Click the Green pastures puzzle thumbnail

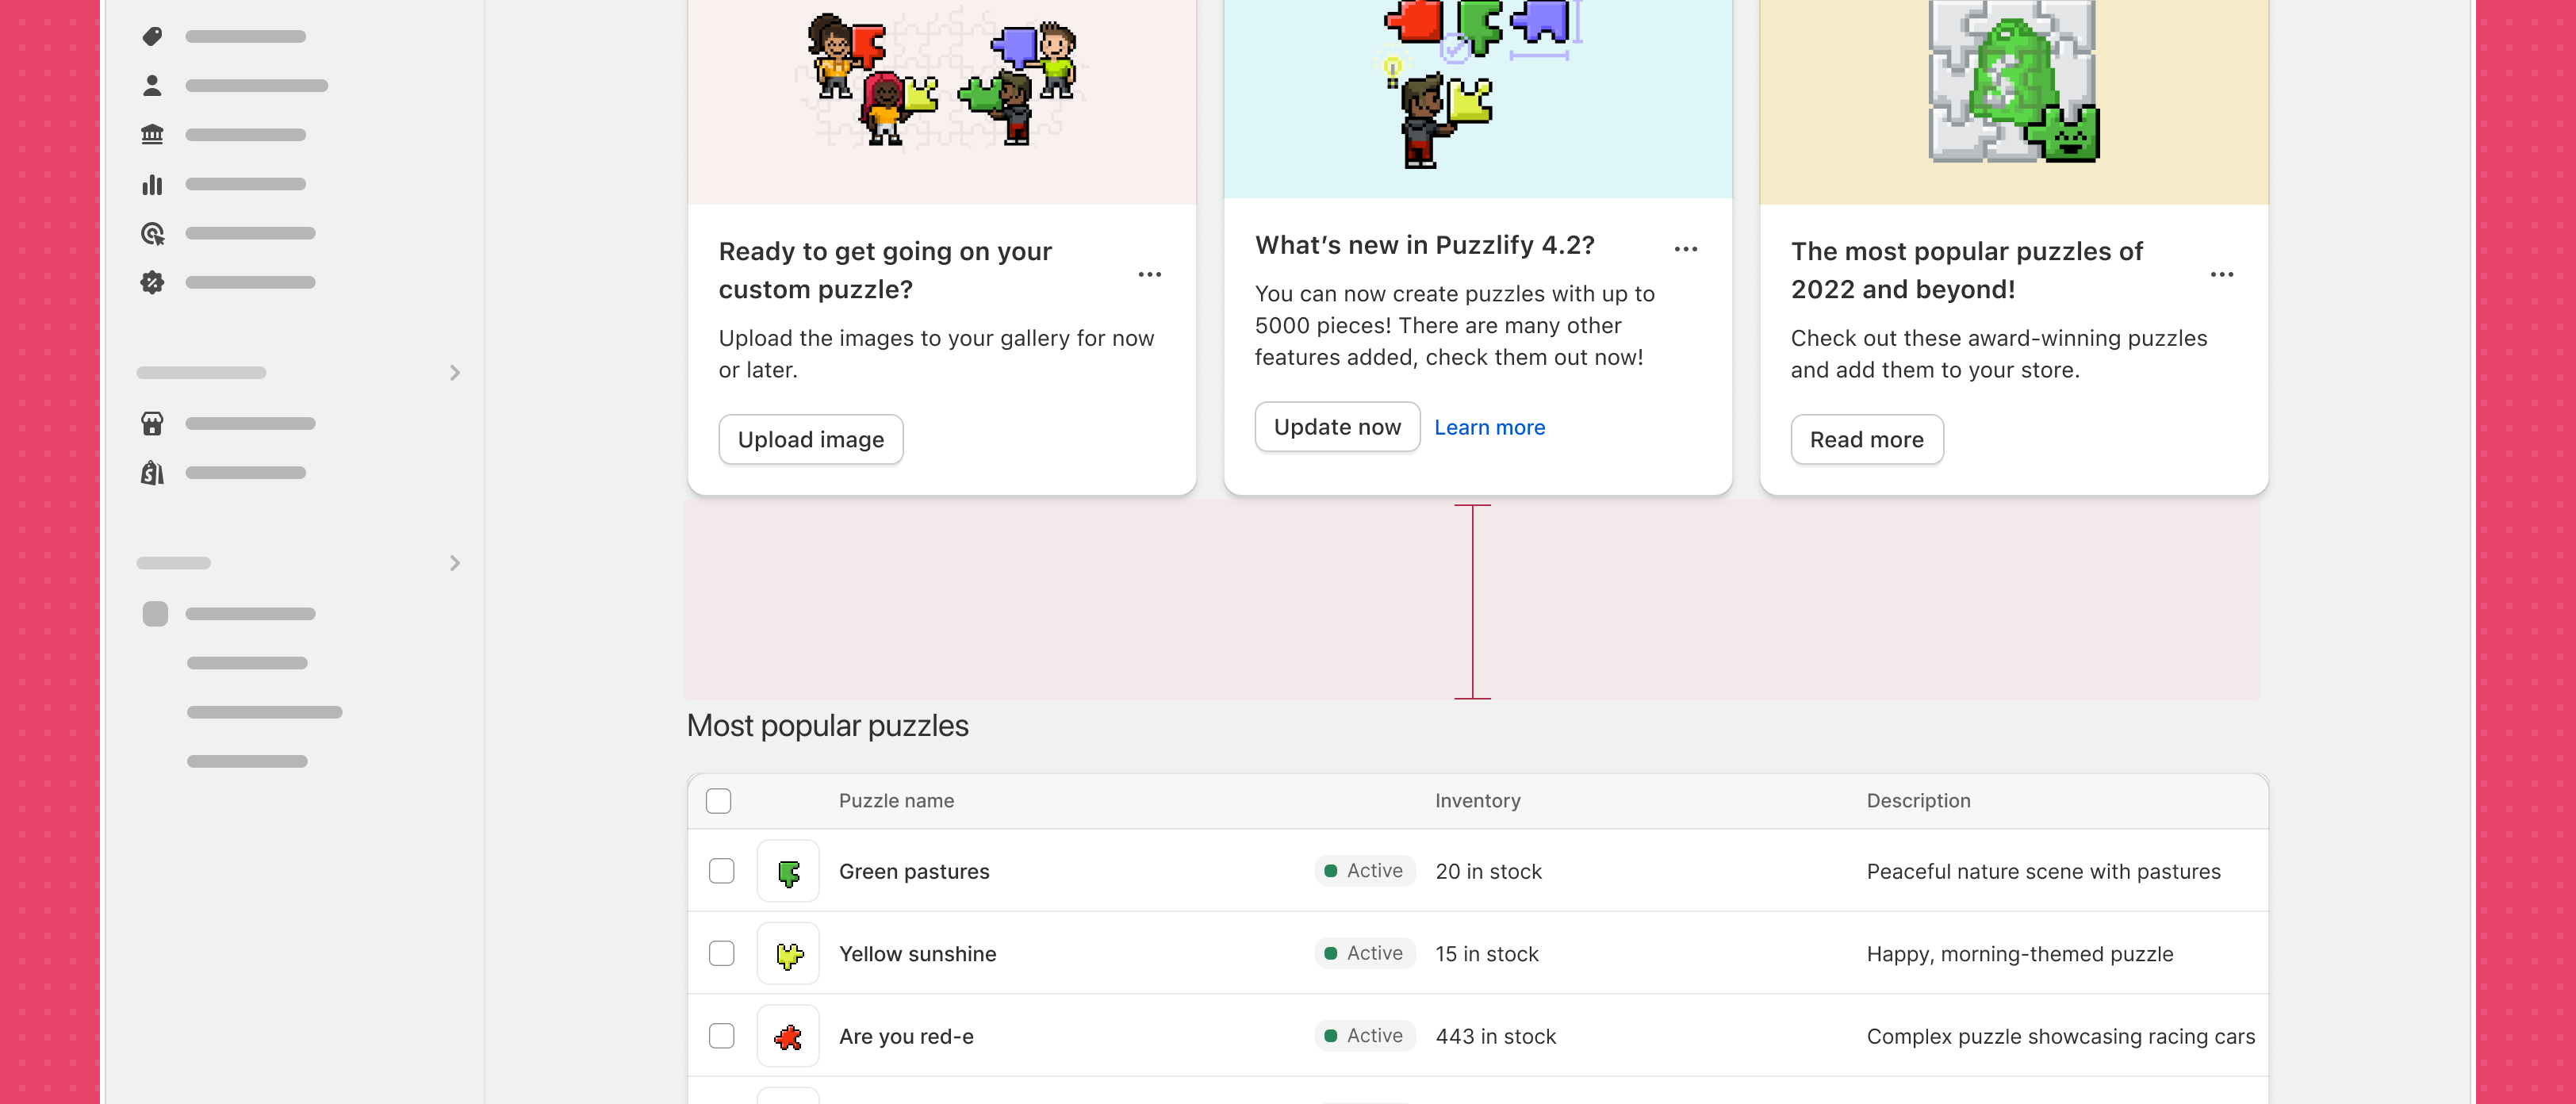[788, 871]
